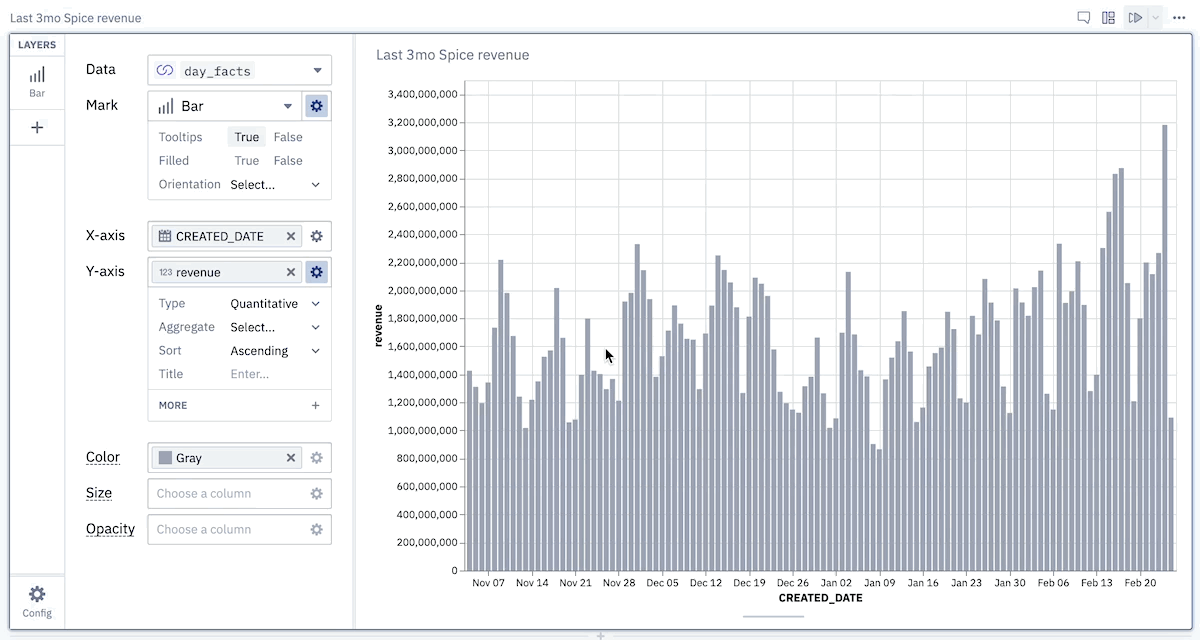Open the Aggregate Select dropdown
This screenshot has height=640, width=1200.
pyautogui.click(x=275, y=327)
